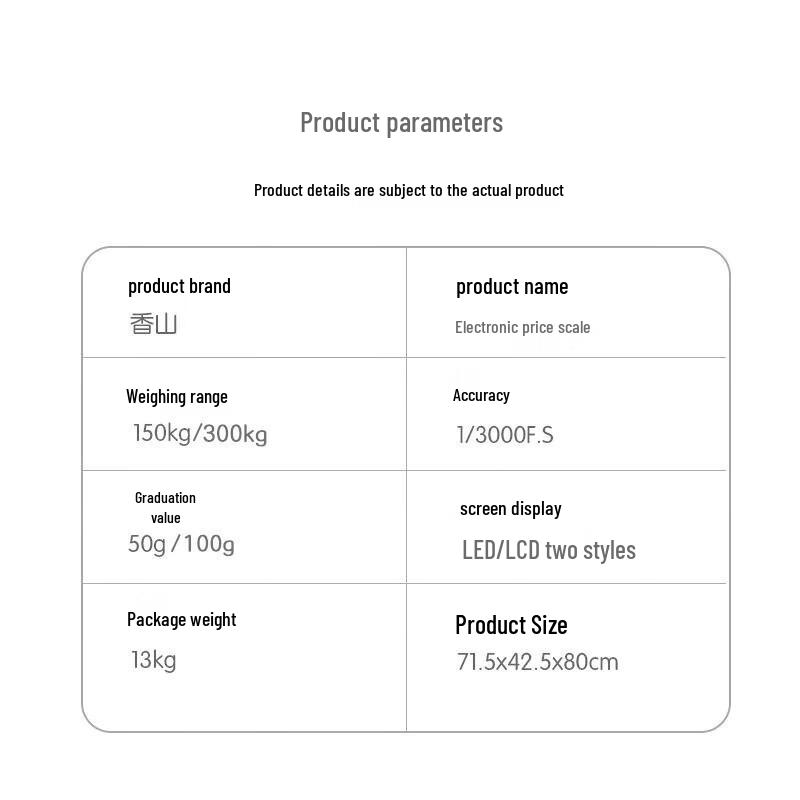Image resolution: width=800 pixels, height=800 pixels.
Task: Select the 50g graduation value
Action: click(x=147, y=544)
